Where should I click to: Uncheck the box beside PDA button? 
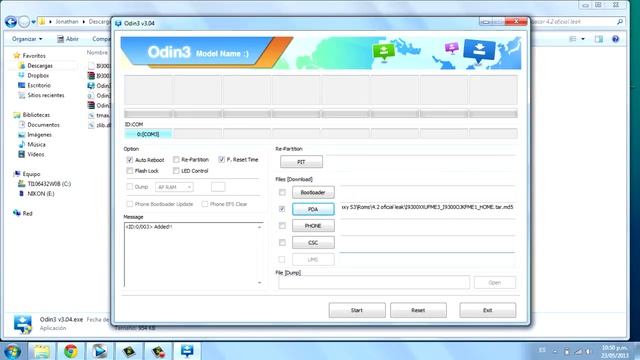tap(282, 209)
